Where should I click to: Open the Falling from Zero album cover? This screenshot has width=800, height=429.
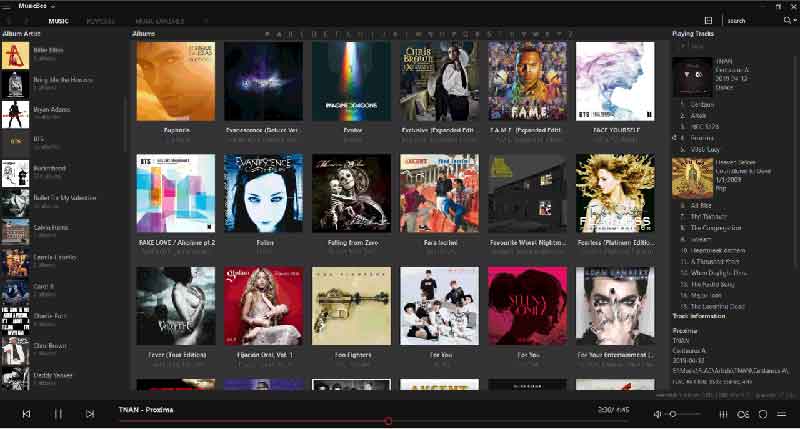pyautogui.click(x=352, y=193)
